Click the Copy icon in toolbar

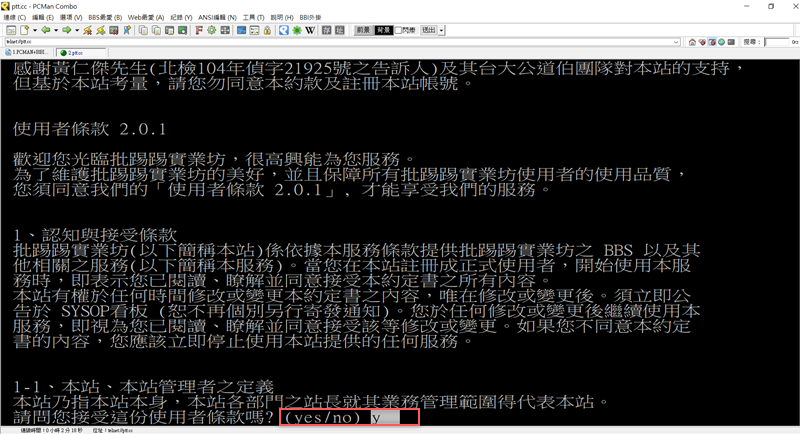pos(143,30)
